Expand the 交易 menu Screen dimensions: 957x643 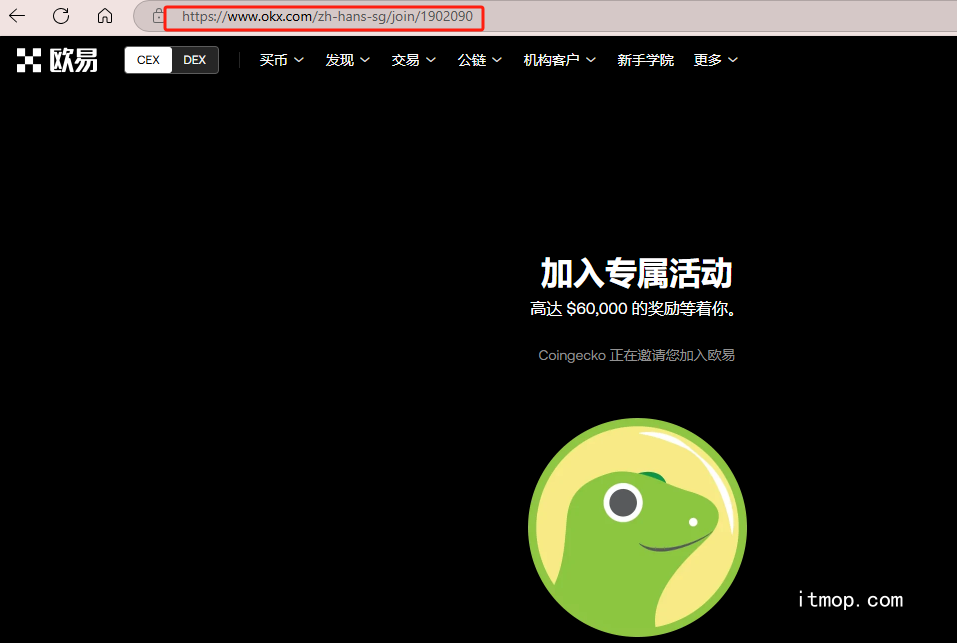pyautogui.click(x=413, y=60)
